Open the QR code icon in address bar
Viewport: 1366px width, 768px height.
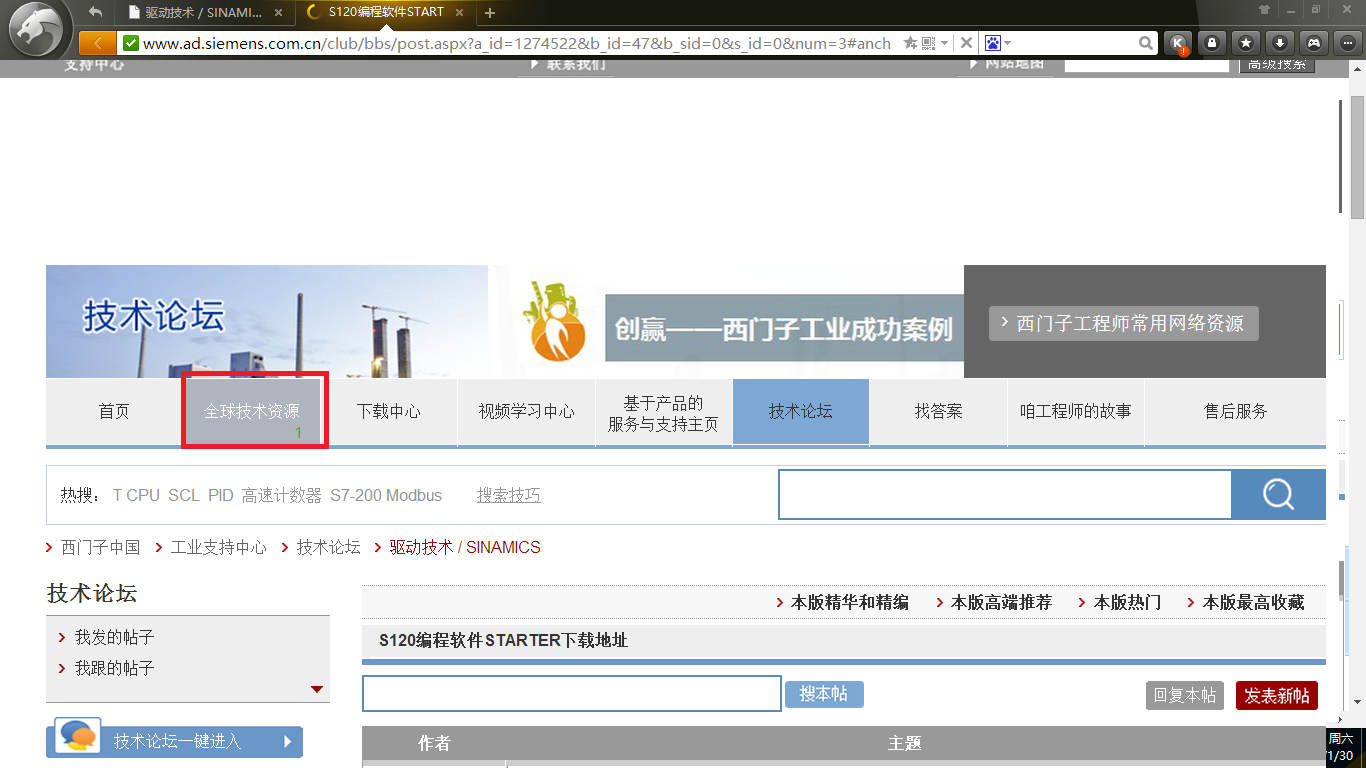coord(928,43)
